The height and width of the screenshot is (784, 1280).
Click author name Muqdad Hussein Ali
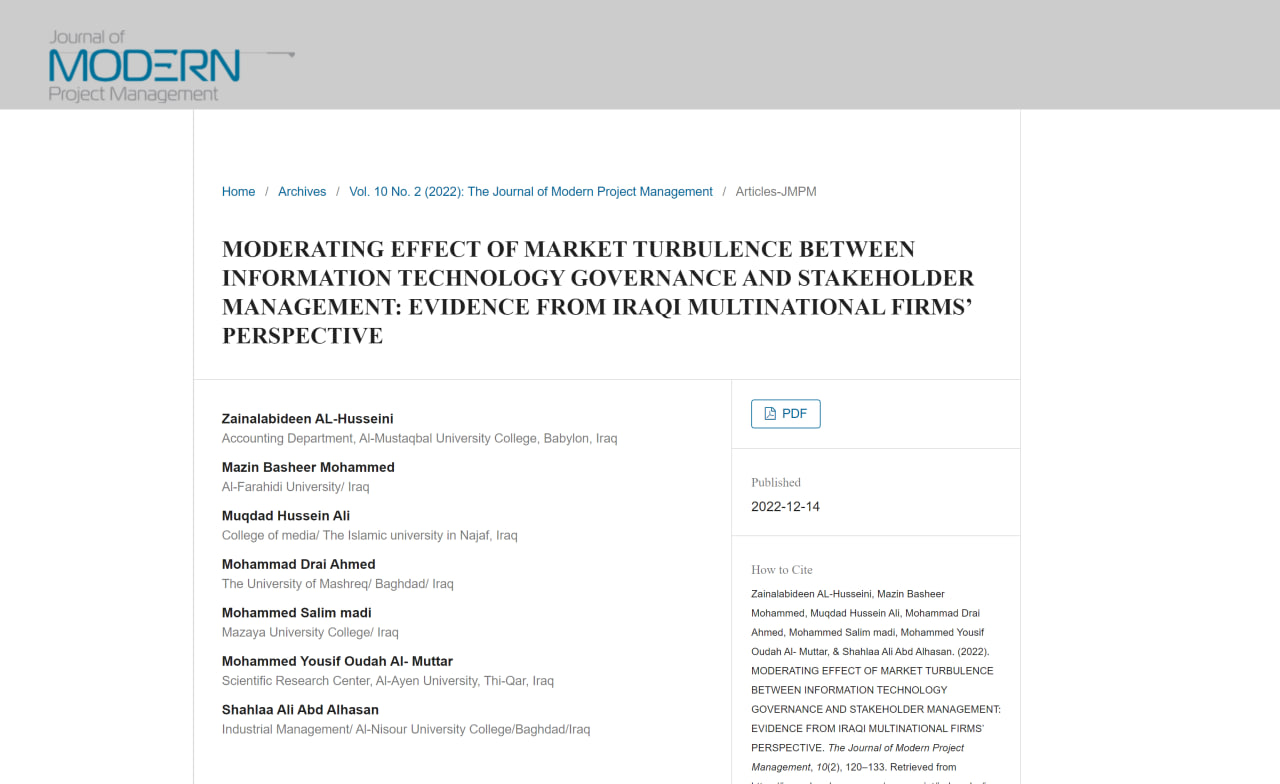tap(286, 516)
